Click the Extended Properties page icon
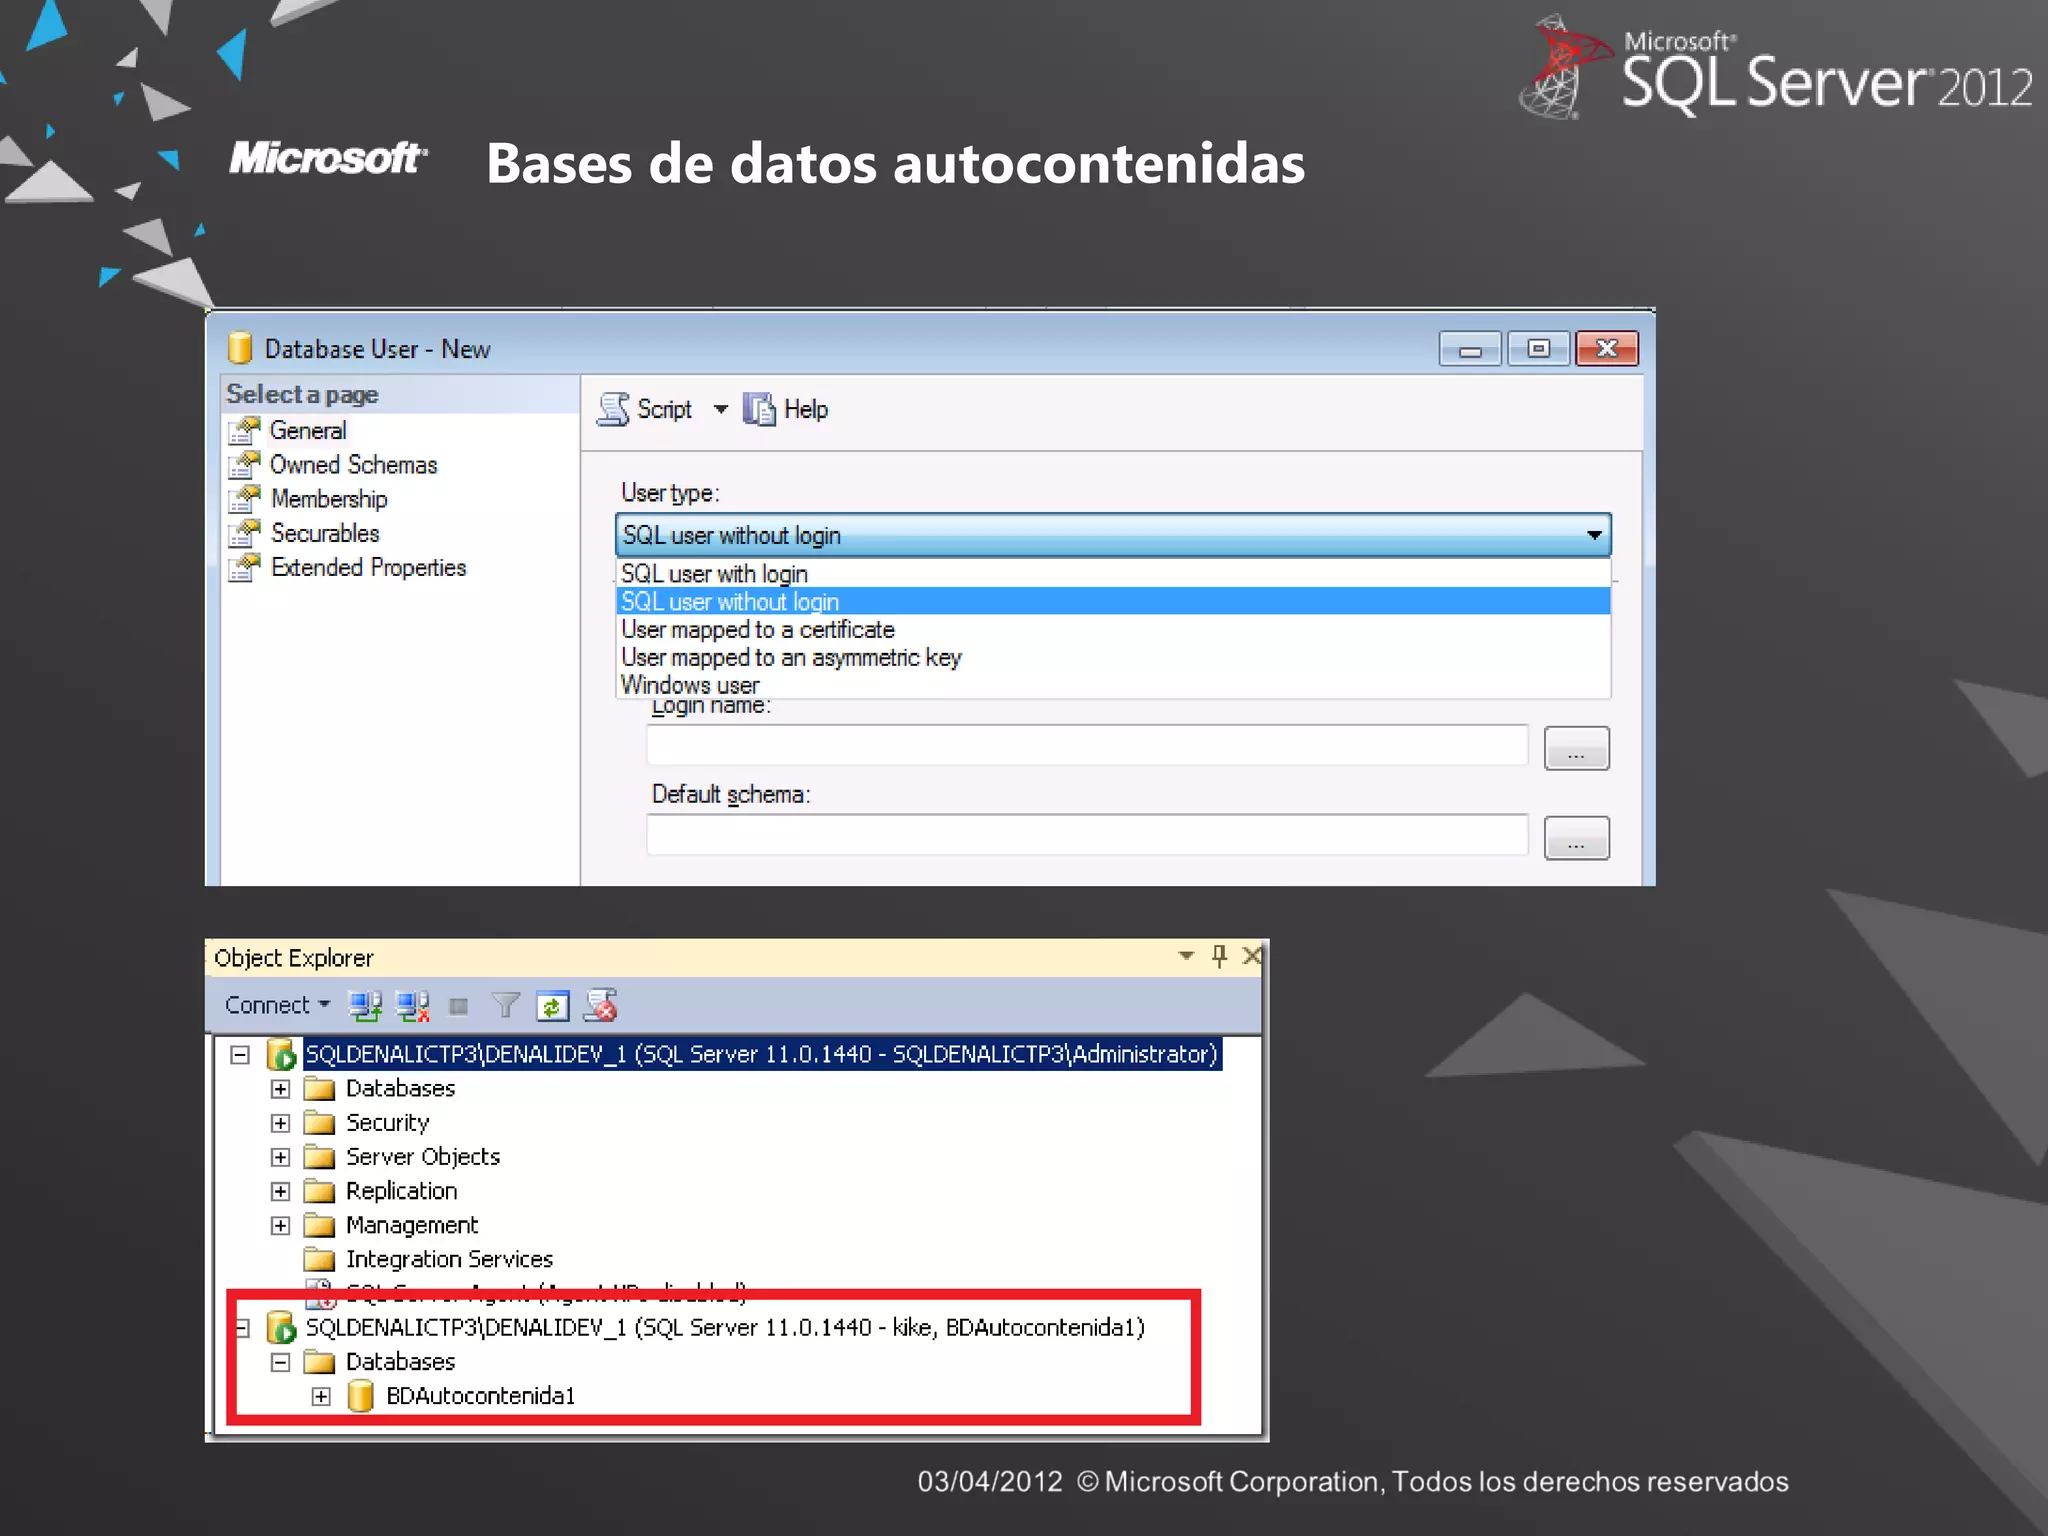2048x1536 pixels. click(244, 567)
